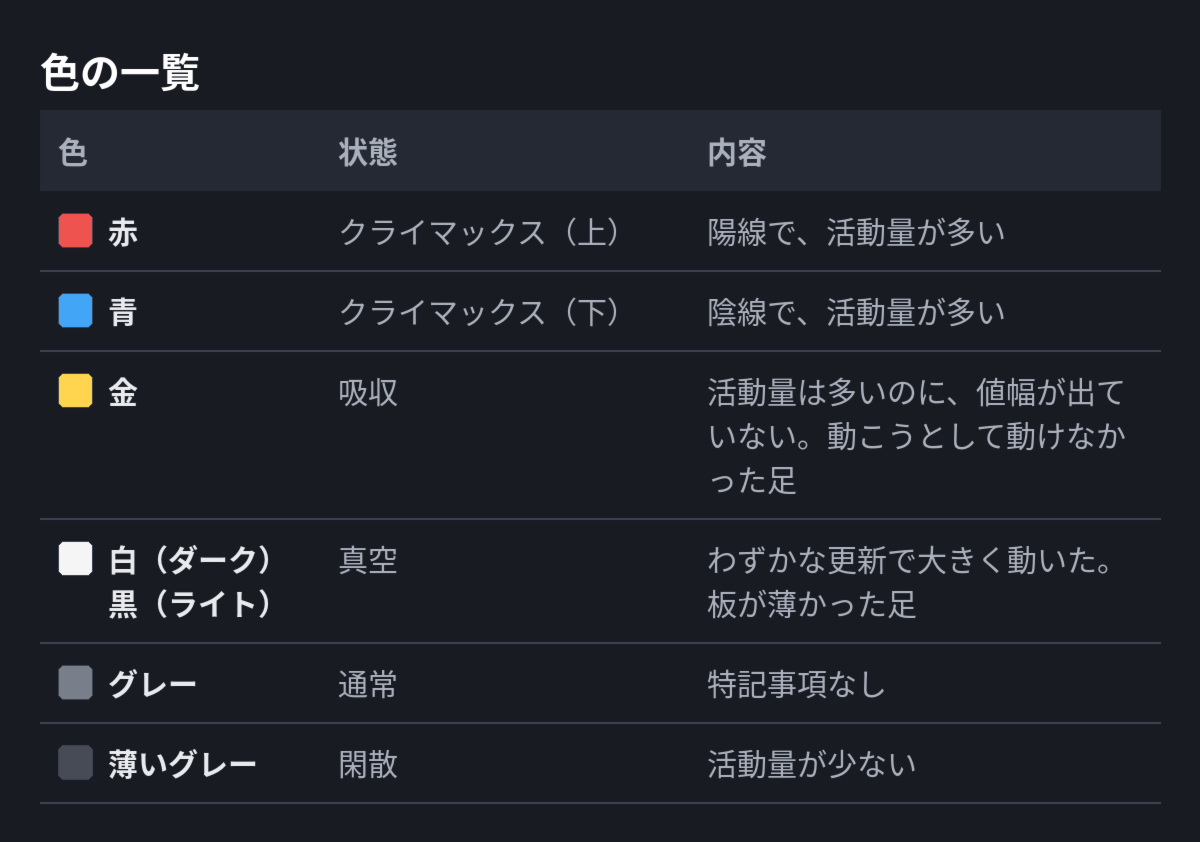The image size is (1200, 842).
Task: Click the グレー color swatch
Action: (x=76, y=683)
